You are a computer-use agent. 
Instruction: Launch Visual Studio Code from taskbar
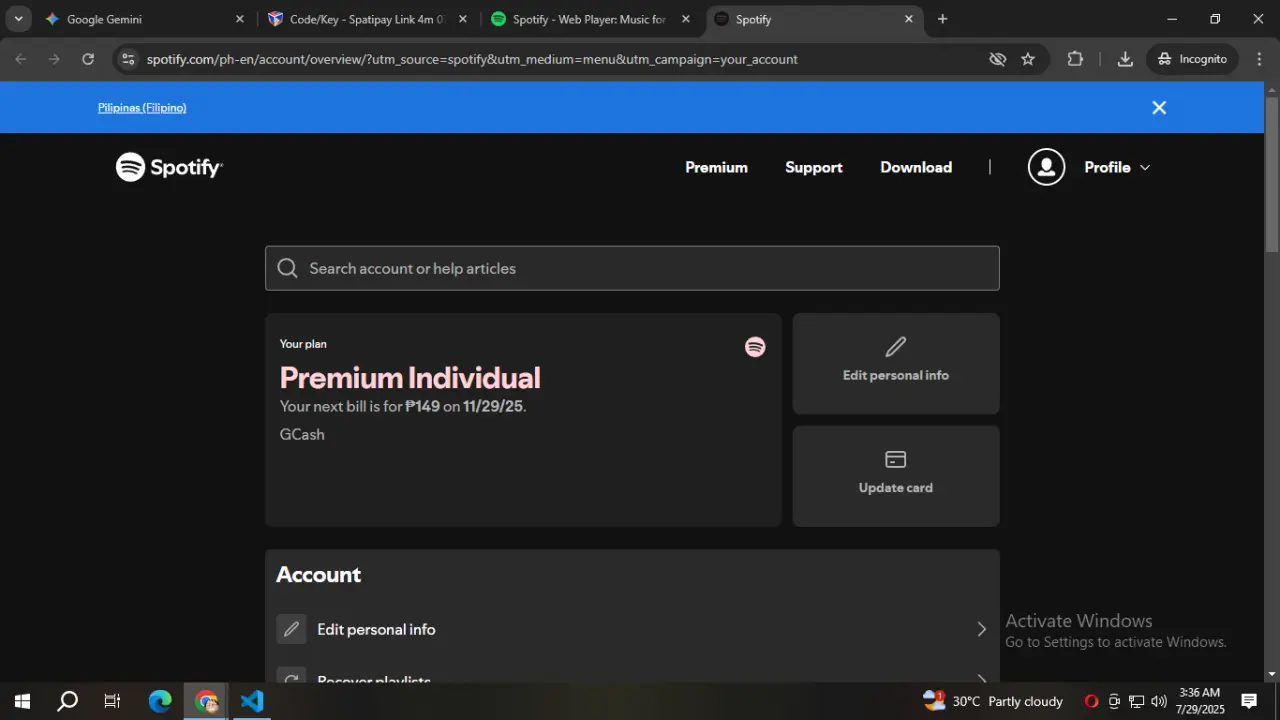tap(252, 701)
